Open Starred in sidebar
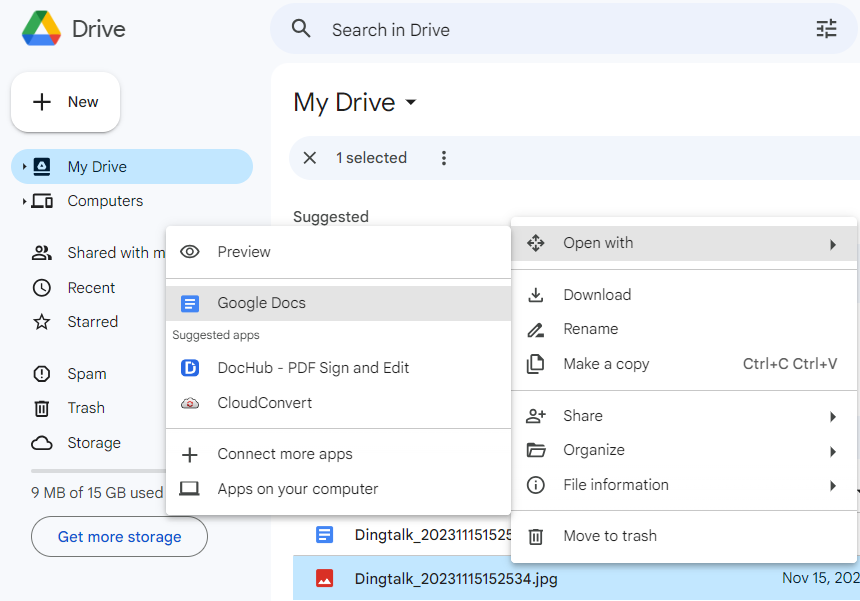The width and height of the screenshot is (860, 601). (92, 322)
